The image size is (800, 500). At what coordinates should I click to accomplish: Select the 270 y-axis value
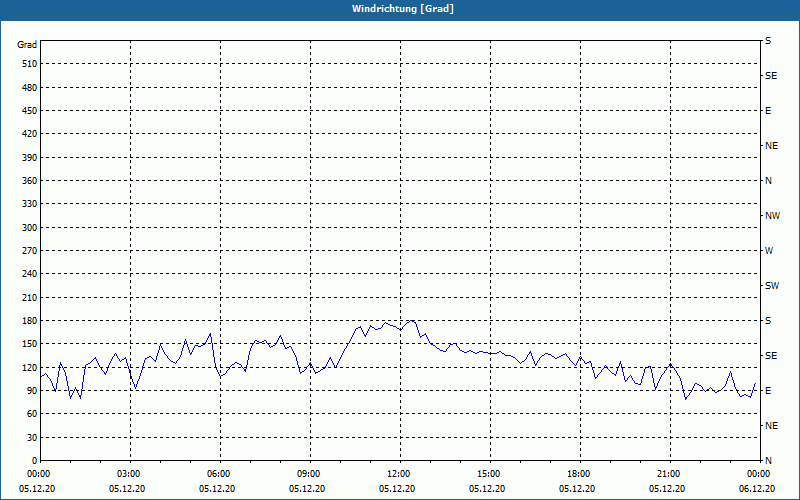point(30,251)
